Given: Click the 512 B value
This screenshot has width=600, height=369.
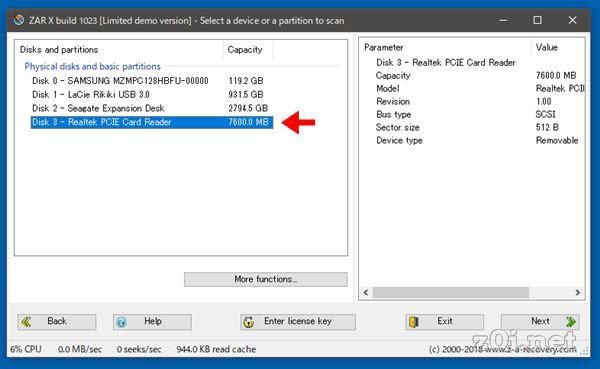Looking at the screenshot, I should pyautogui.click(x=547, y=127).
